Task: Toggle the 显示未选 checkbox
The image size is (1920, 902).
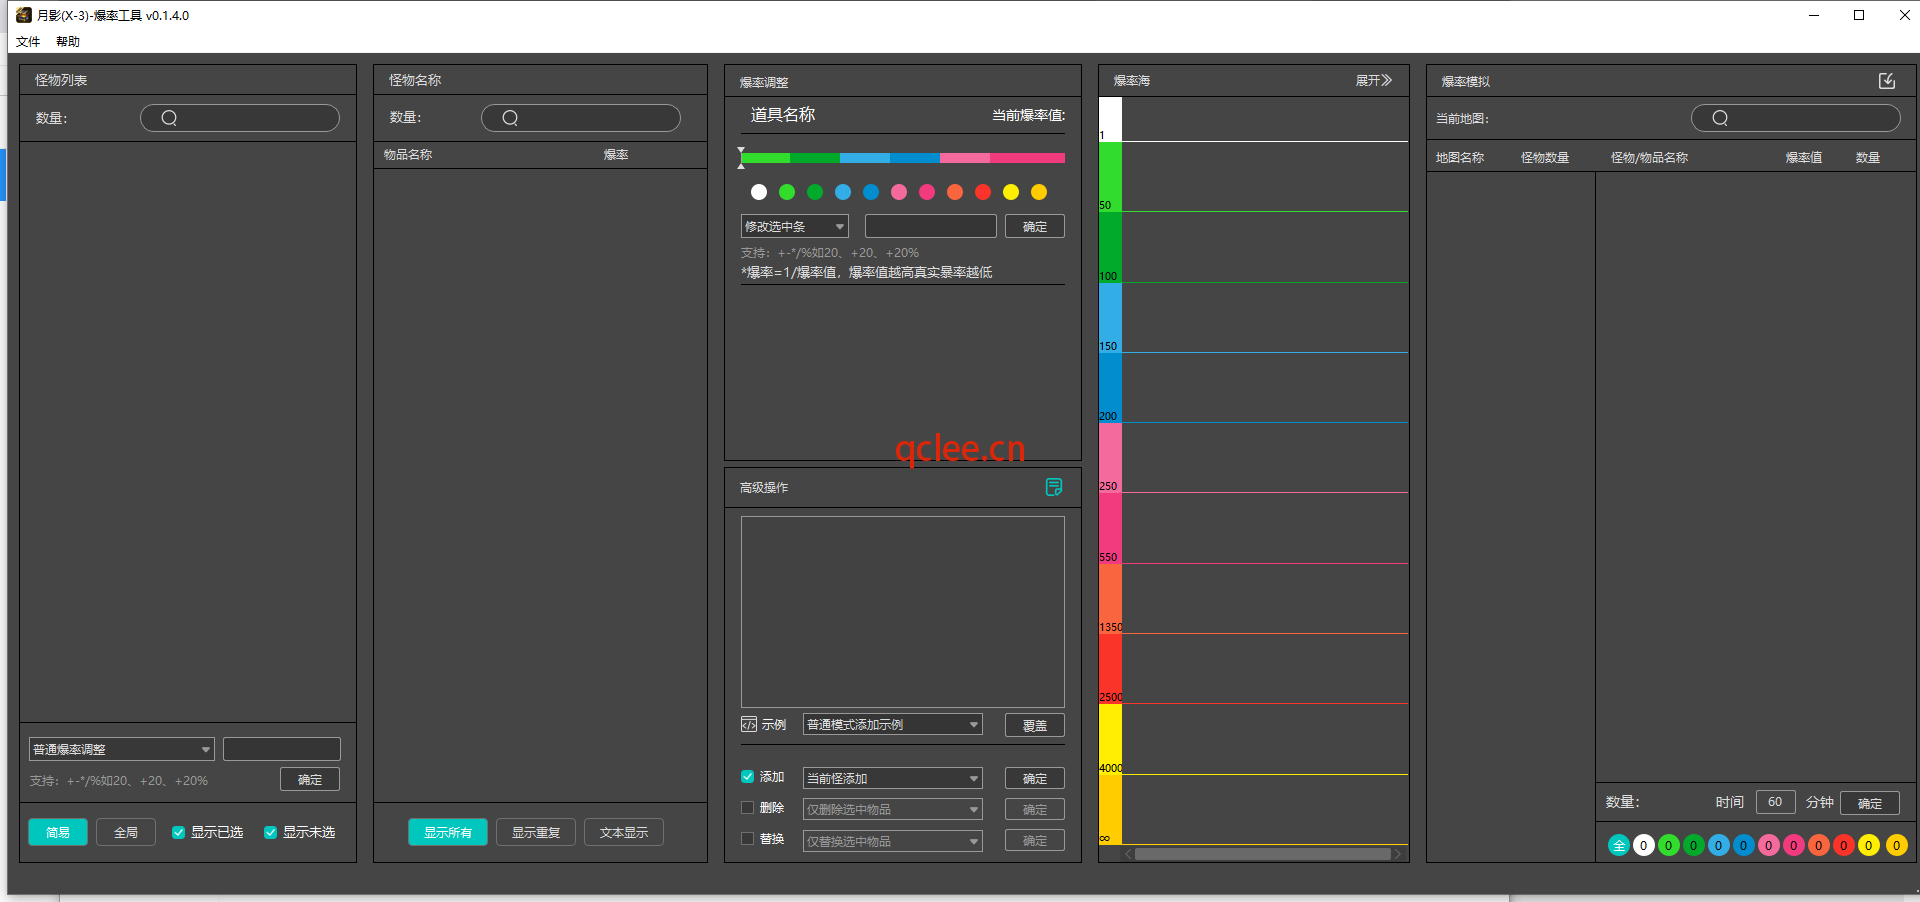Action: 270,832
